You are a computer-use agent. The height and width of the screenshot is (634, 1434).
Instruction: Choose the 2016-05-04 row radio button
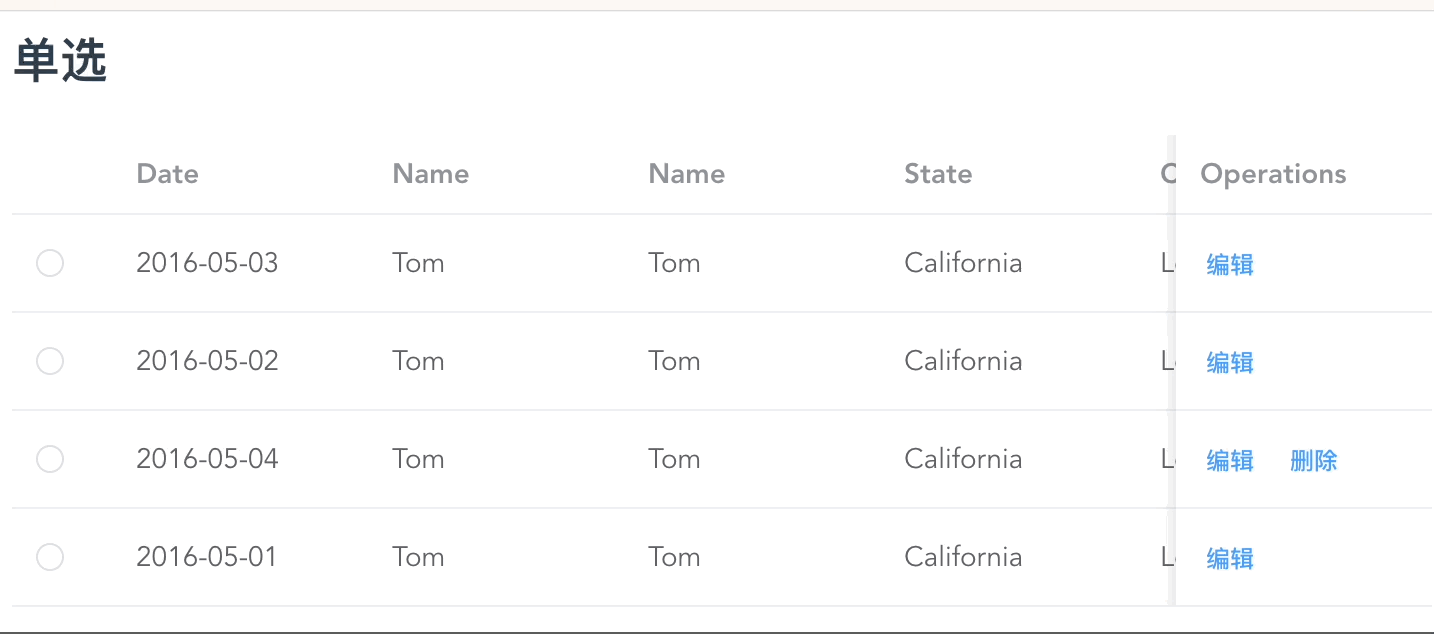[50, 459]
